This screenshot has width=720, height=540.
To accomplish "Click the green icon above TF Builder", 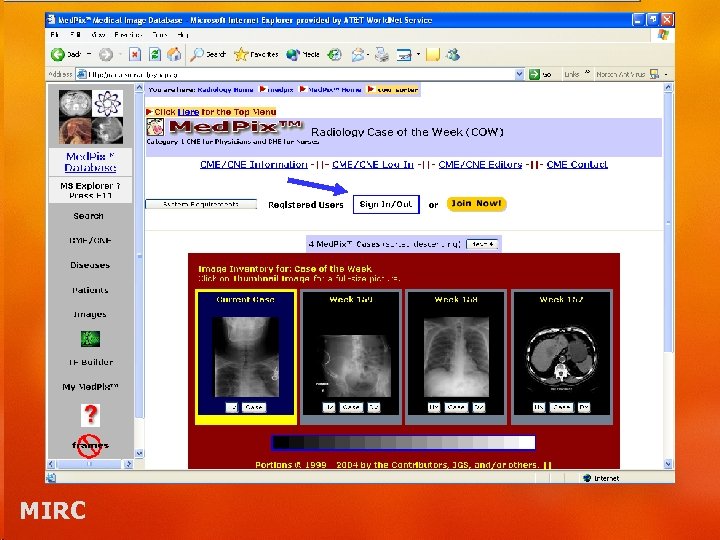I will 90,339.
